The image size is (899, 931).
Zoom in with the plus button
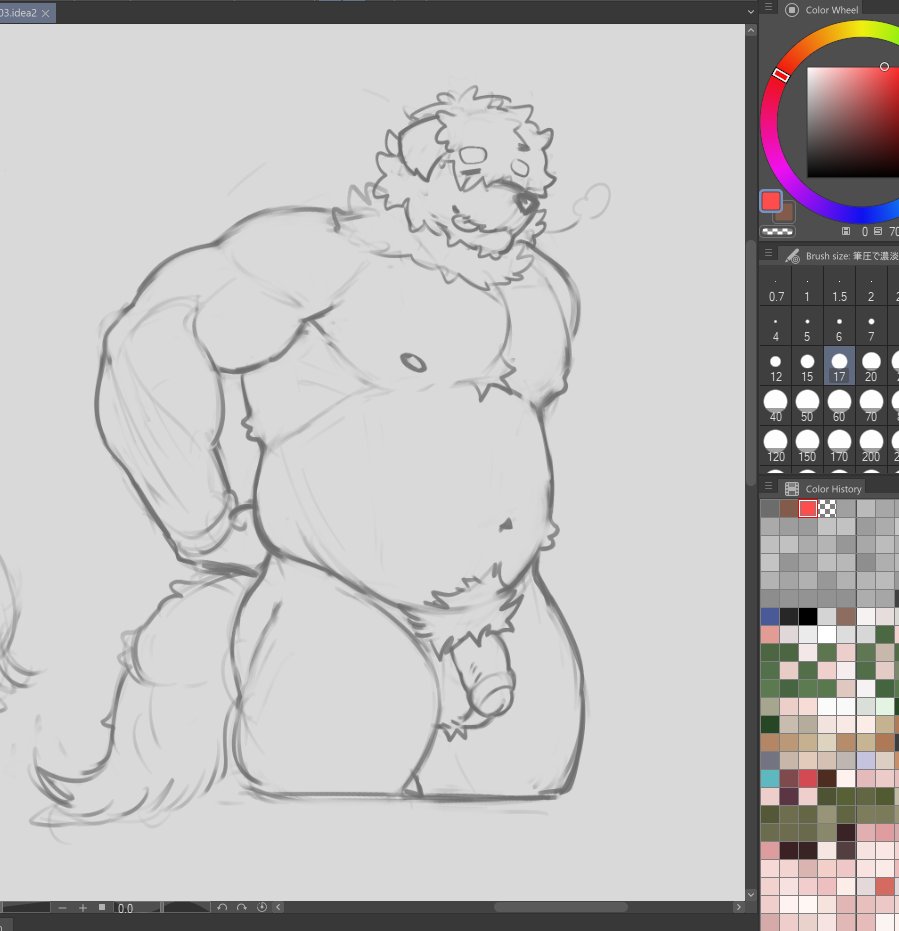[x=83, y=908]
